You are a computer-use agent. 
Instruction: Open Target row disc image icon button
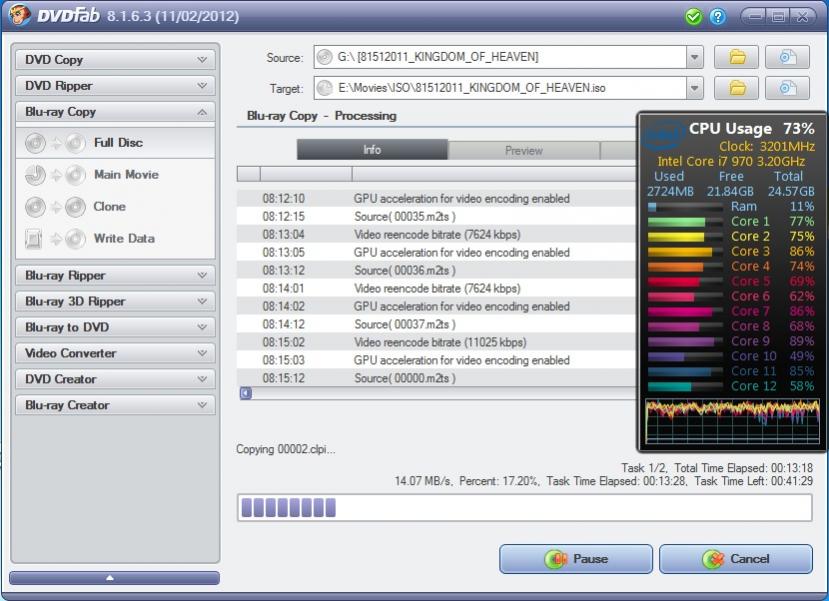pos(787,88)
